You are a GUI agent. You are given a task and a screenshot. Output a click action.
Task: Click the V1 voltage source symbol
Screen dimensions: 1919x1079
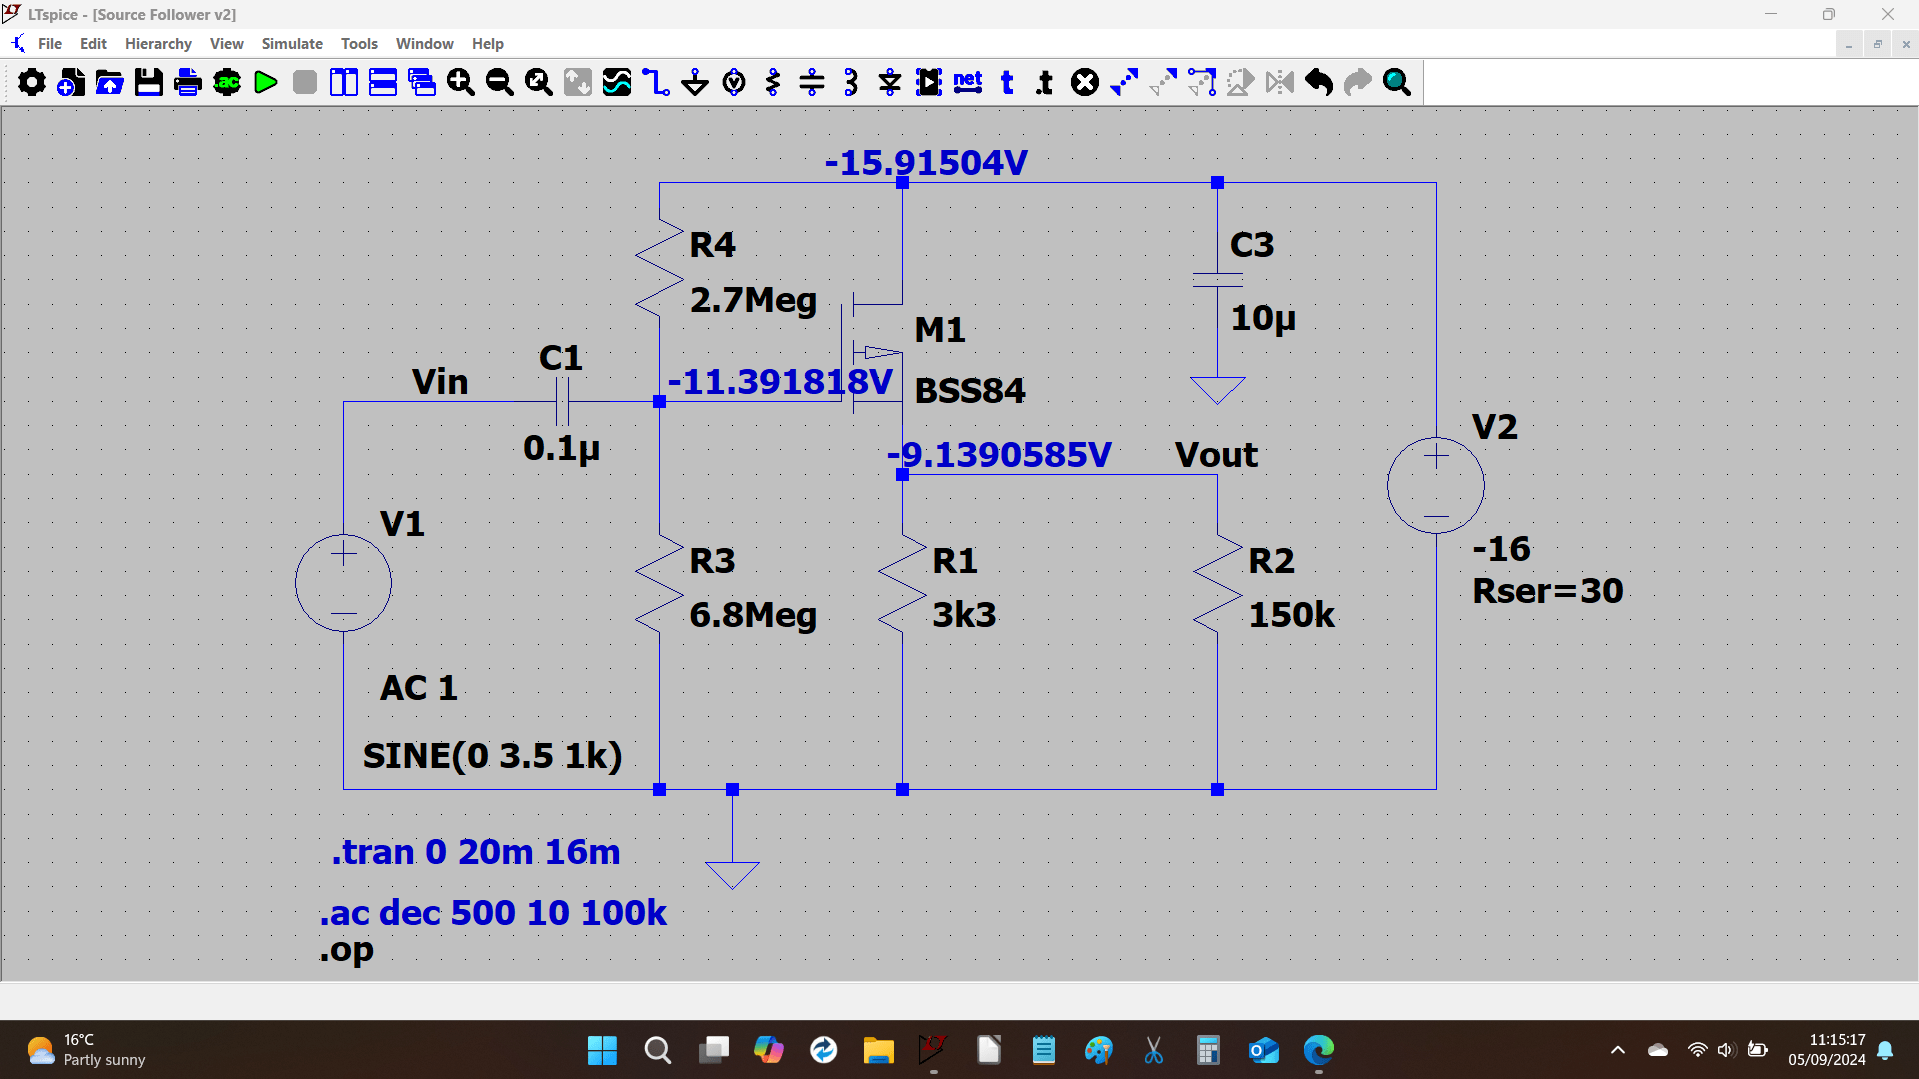click(x=343, y=583)
